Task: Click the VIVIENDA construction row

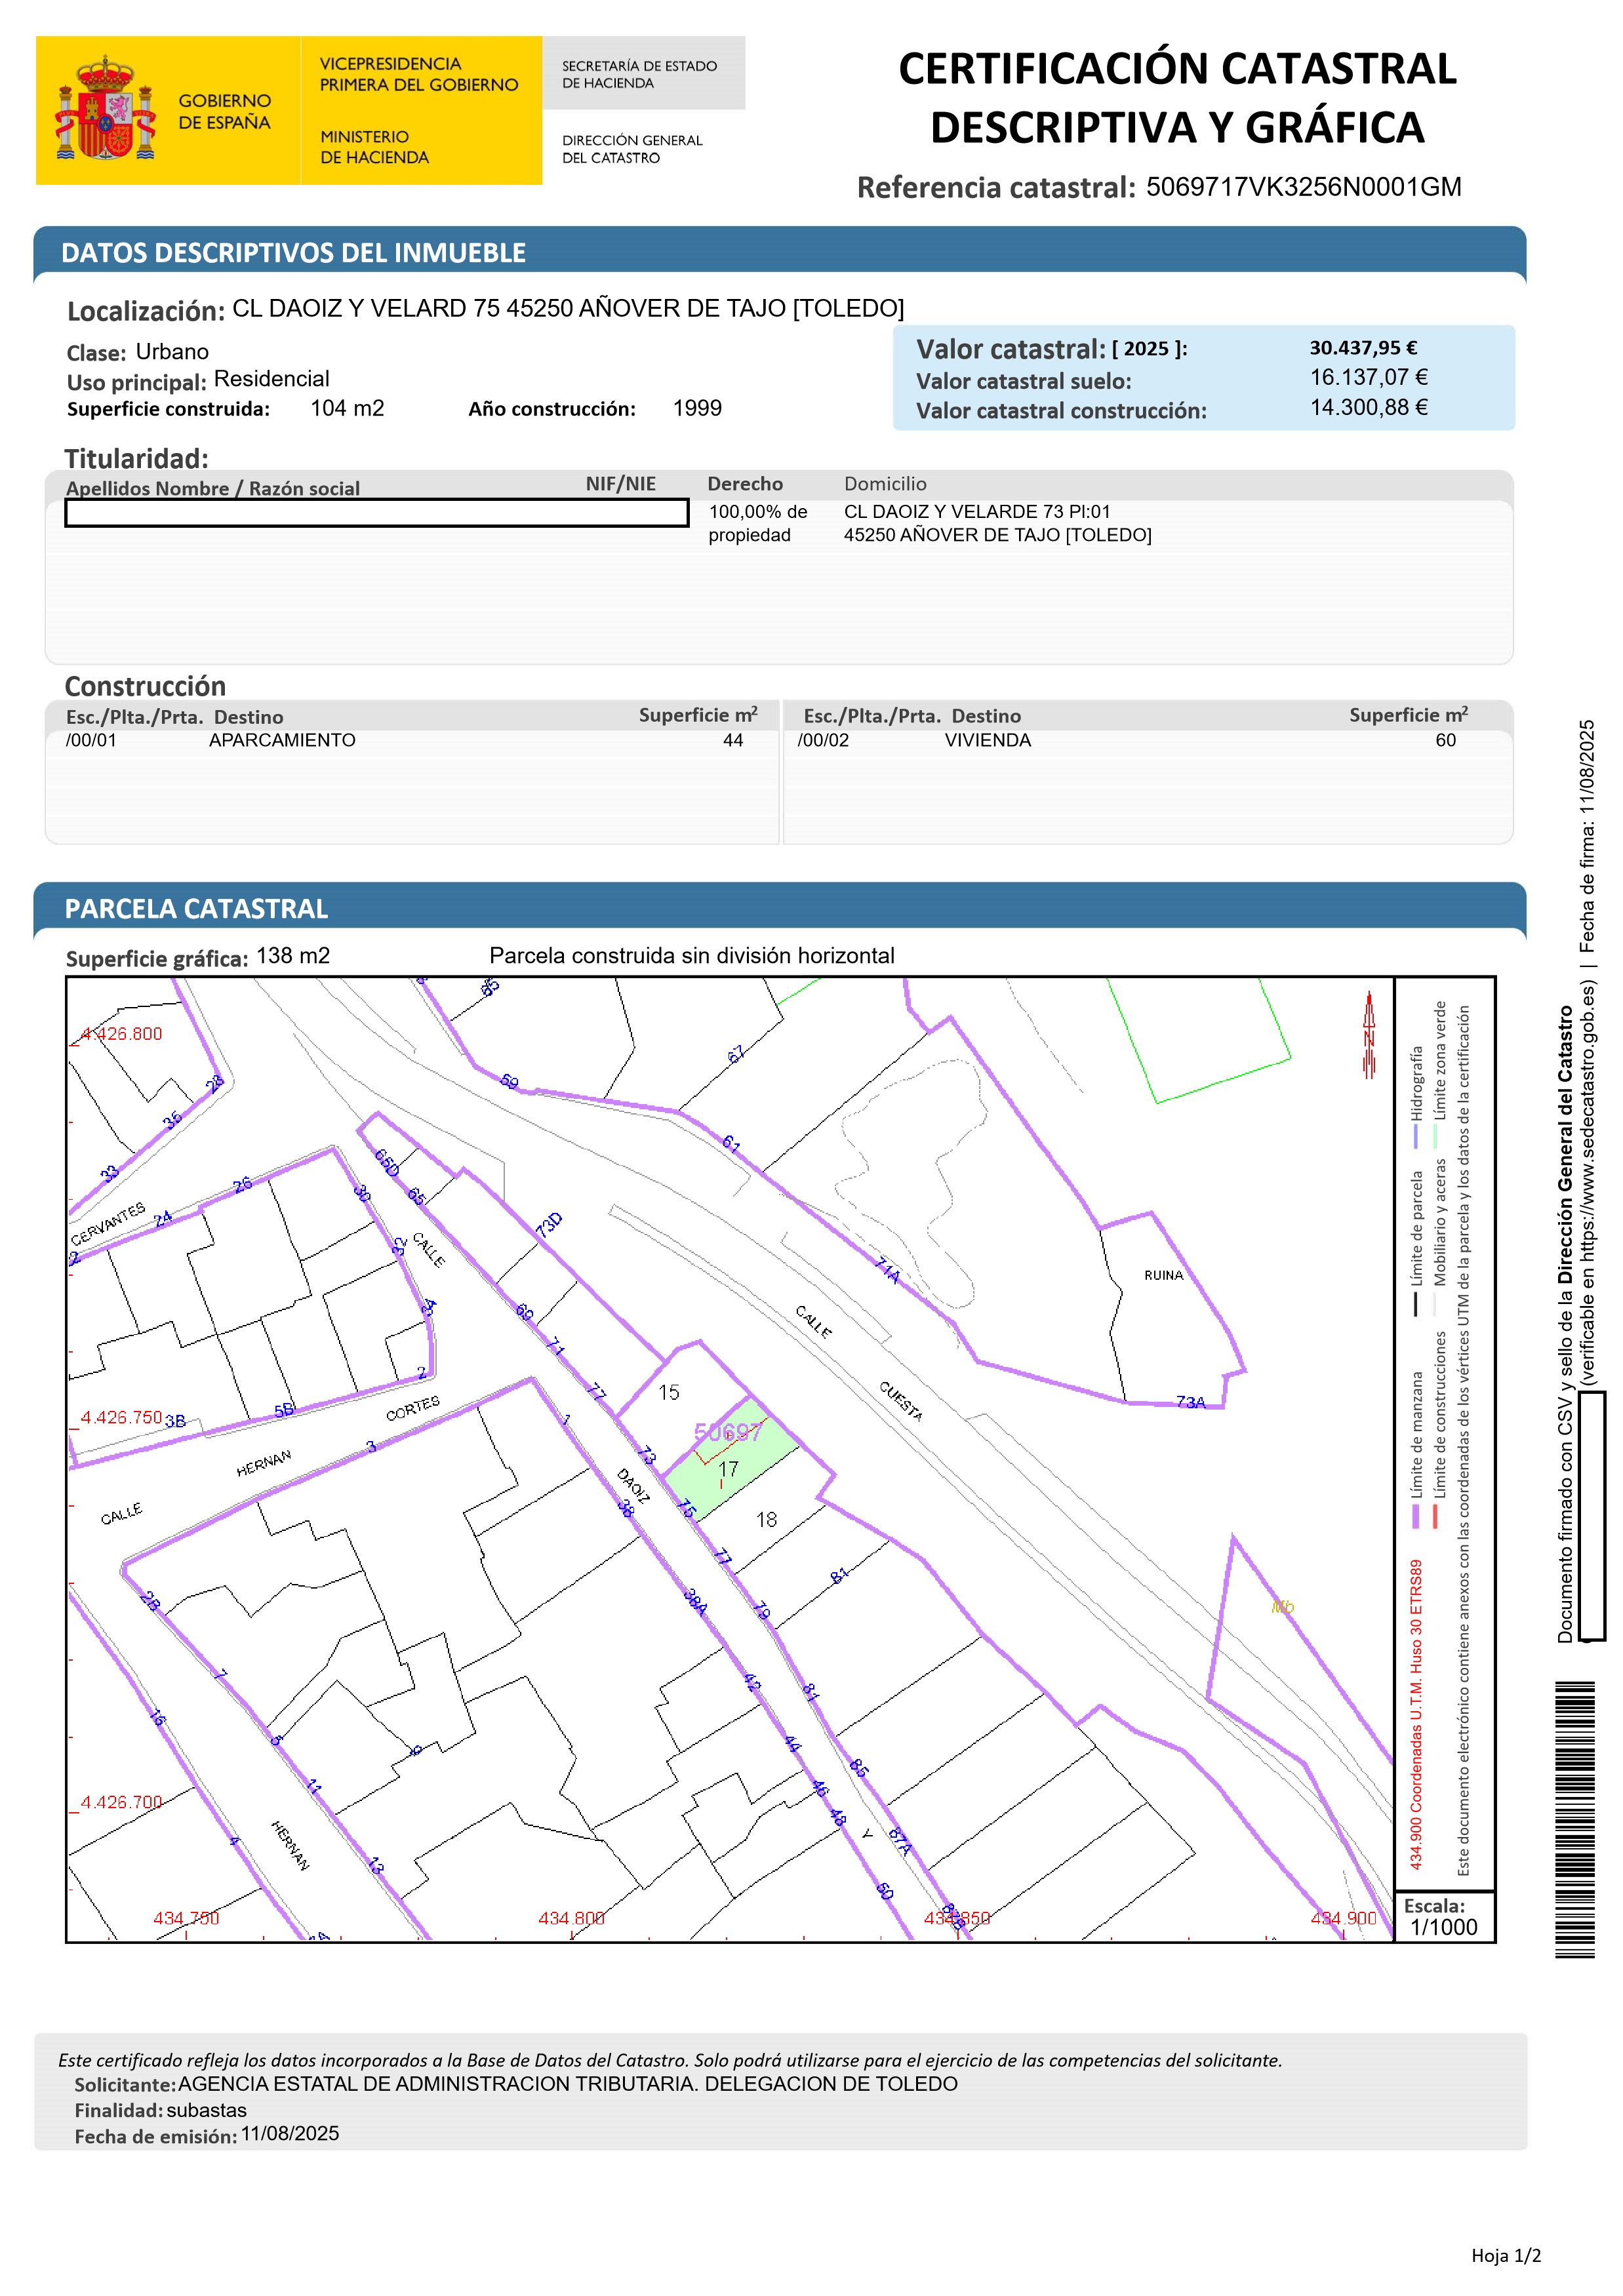Action: (987, 740)
